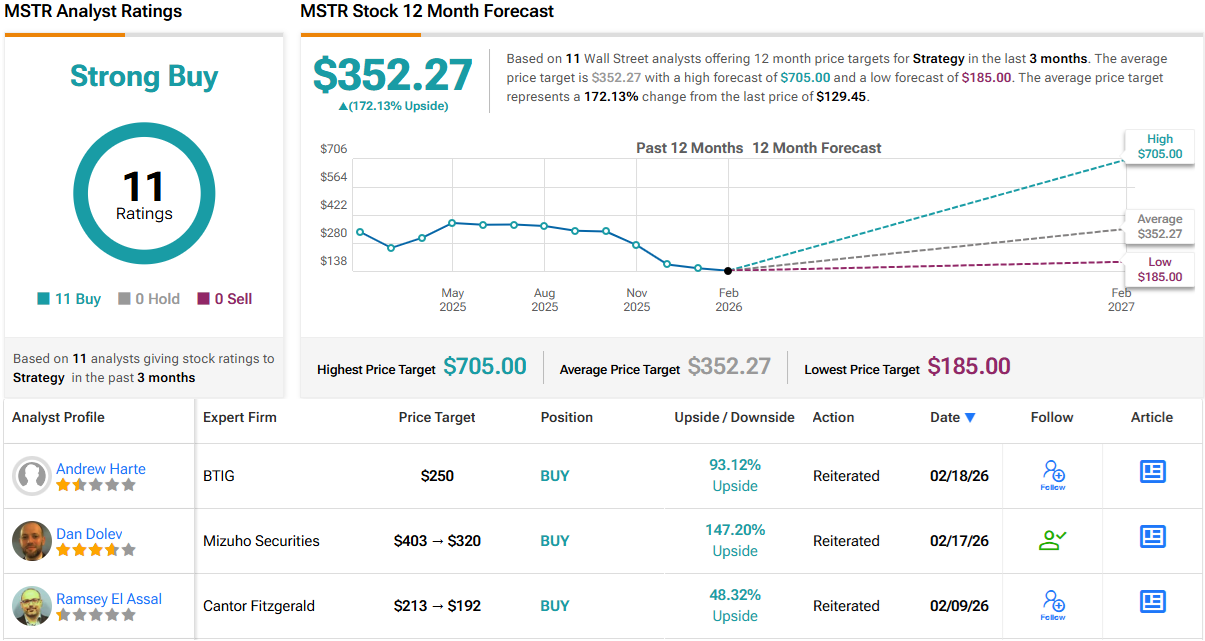Open Cantor Fitzgerald article icon
The image size is (1205, 641).
(1152, 602)
